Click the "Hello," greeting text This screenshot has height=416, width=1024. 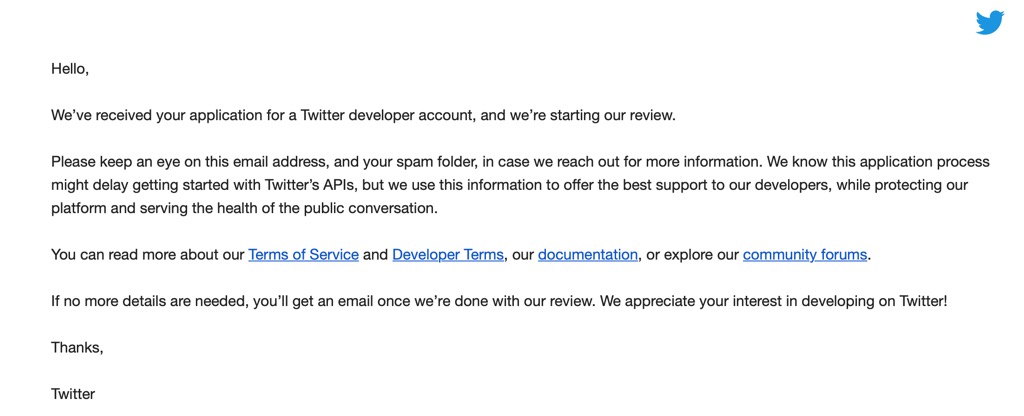pos(70,69)
